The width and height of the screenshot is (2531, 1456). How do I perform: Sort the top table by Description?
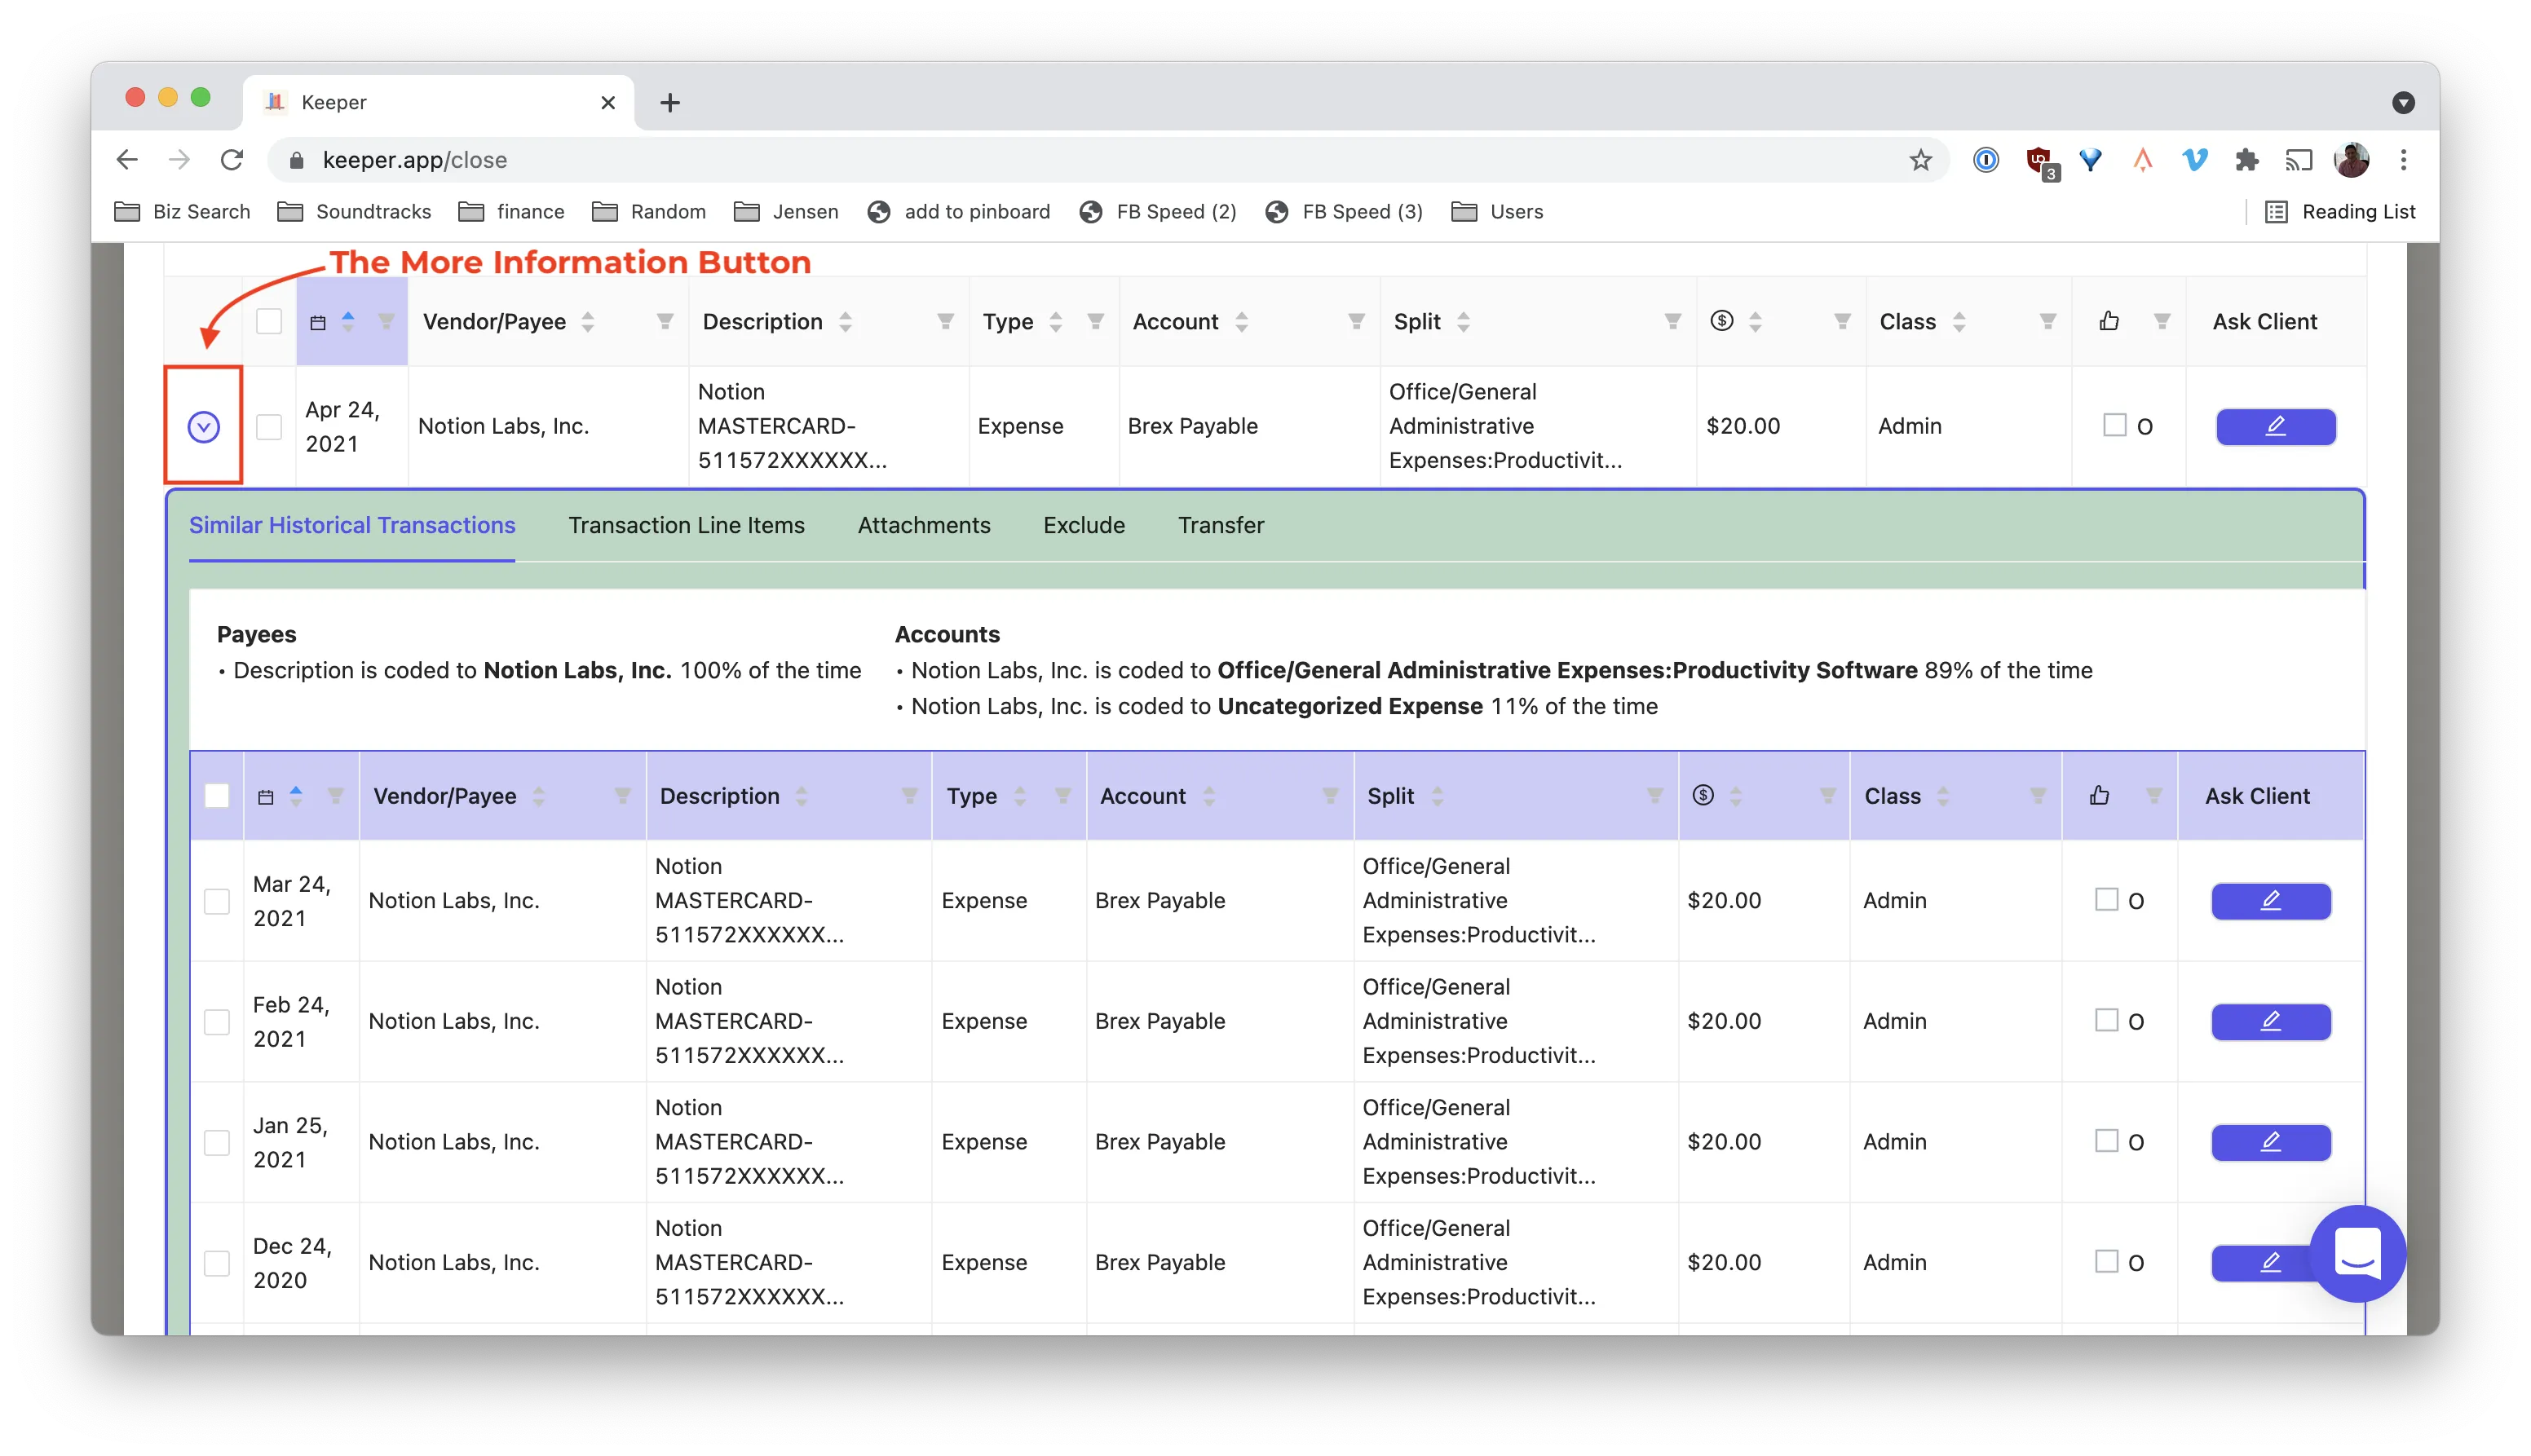(846, 322)
